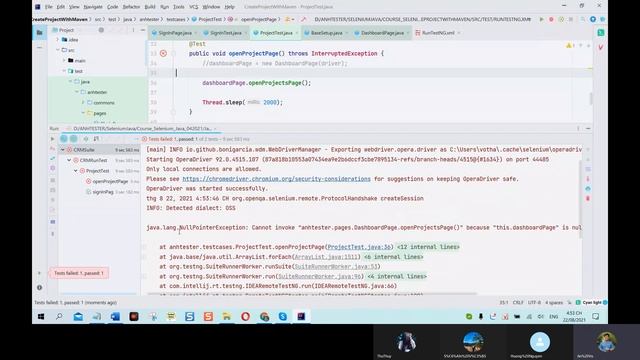Open the ProjectTest.java:36 stack trace link

coord(359,247)
